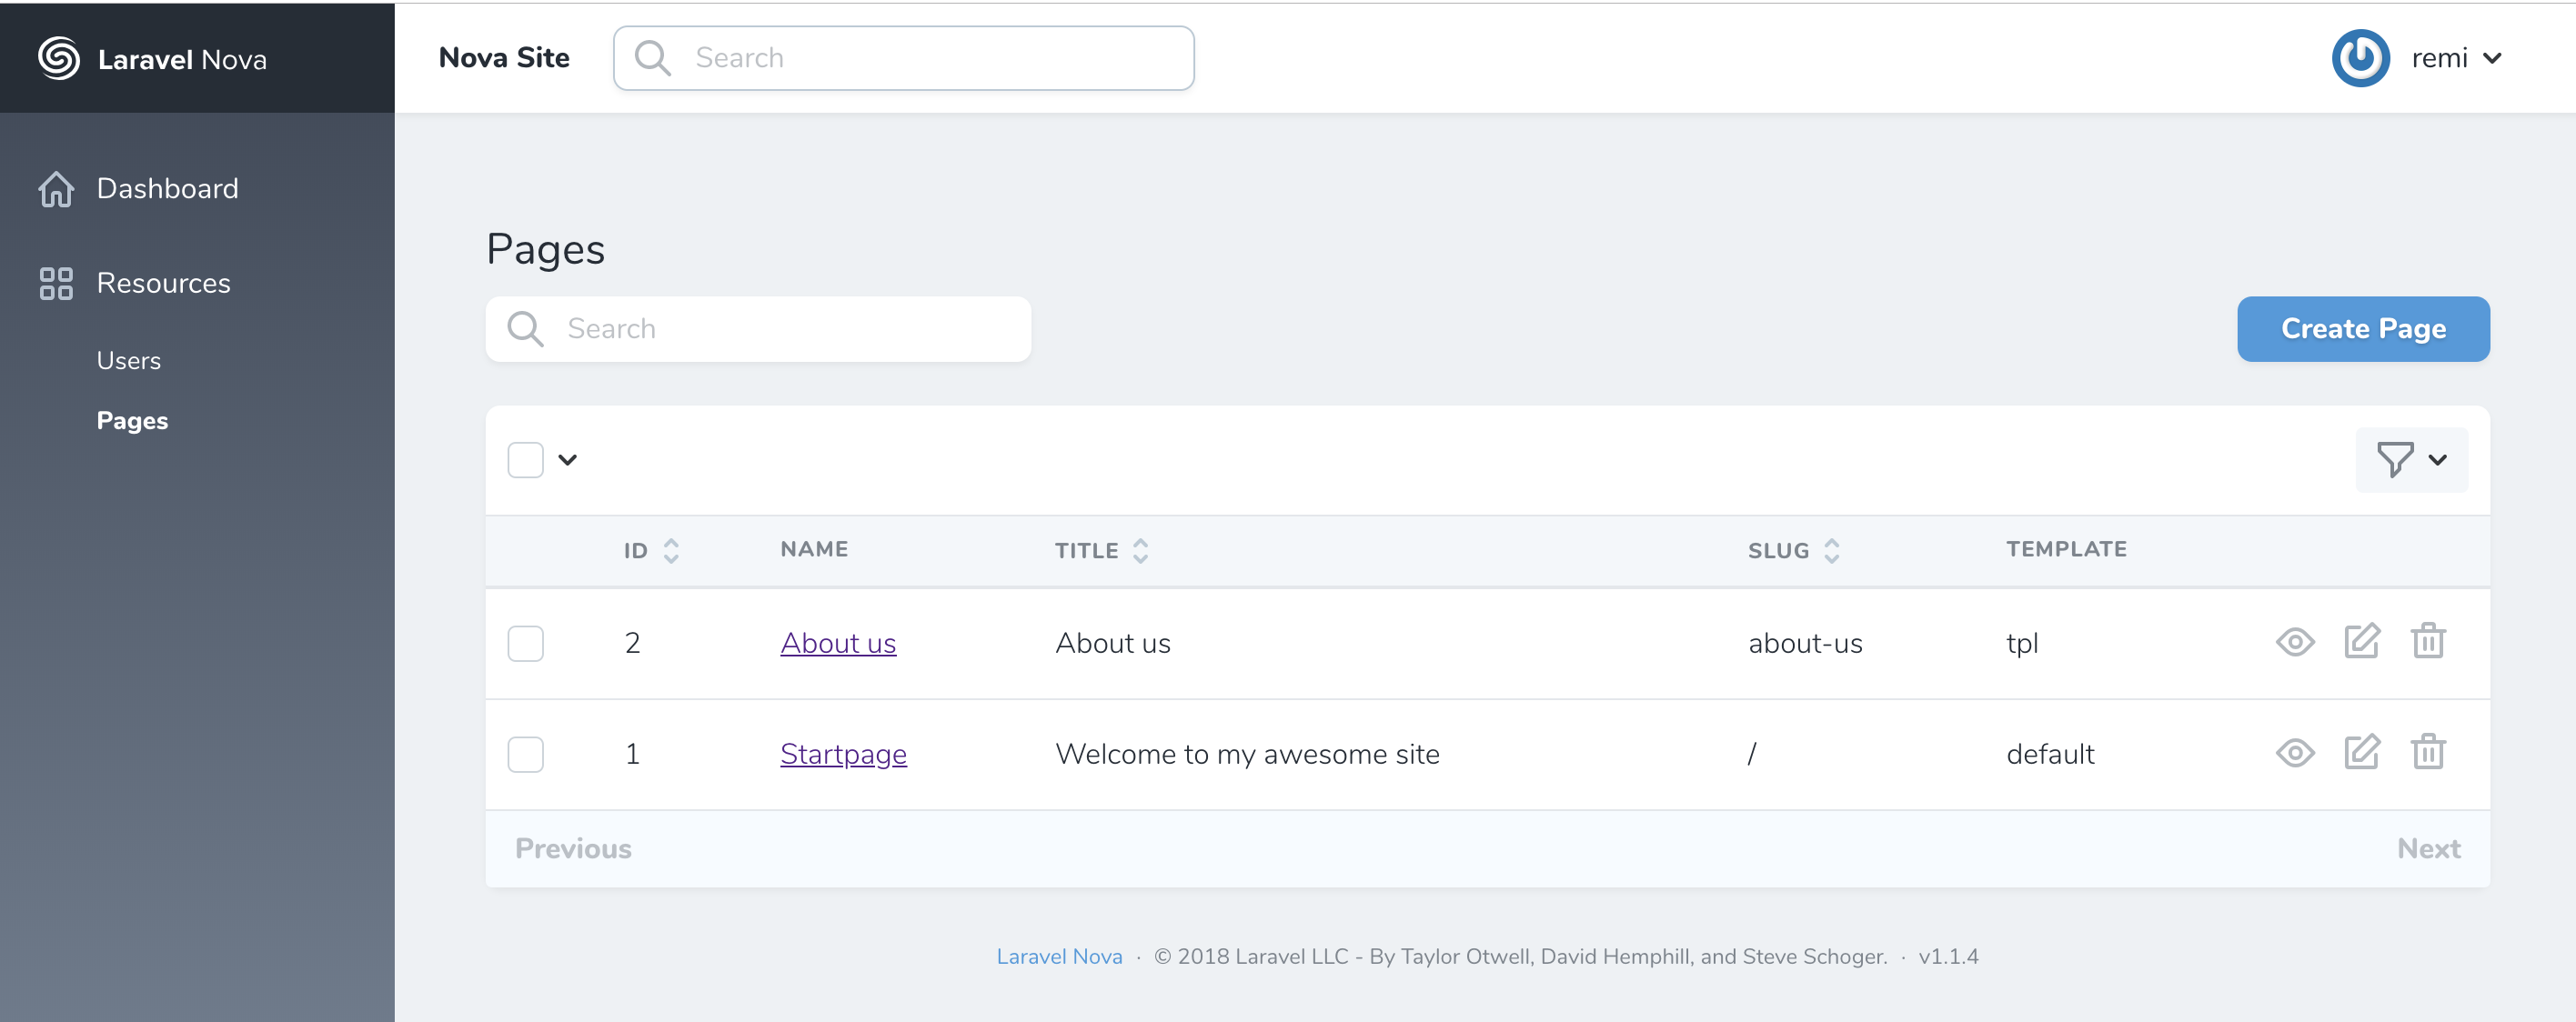This screenshot has height=1022, width=2576.
Task: Open the Laravel Nova footer link
Action: point(1059,956)
